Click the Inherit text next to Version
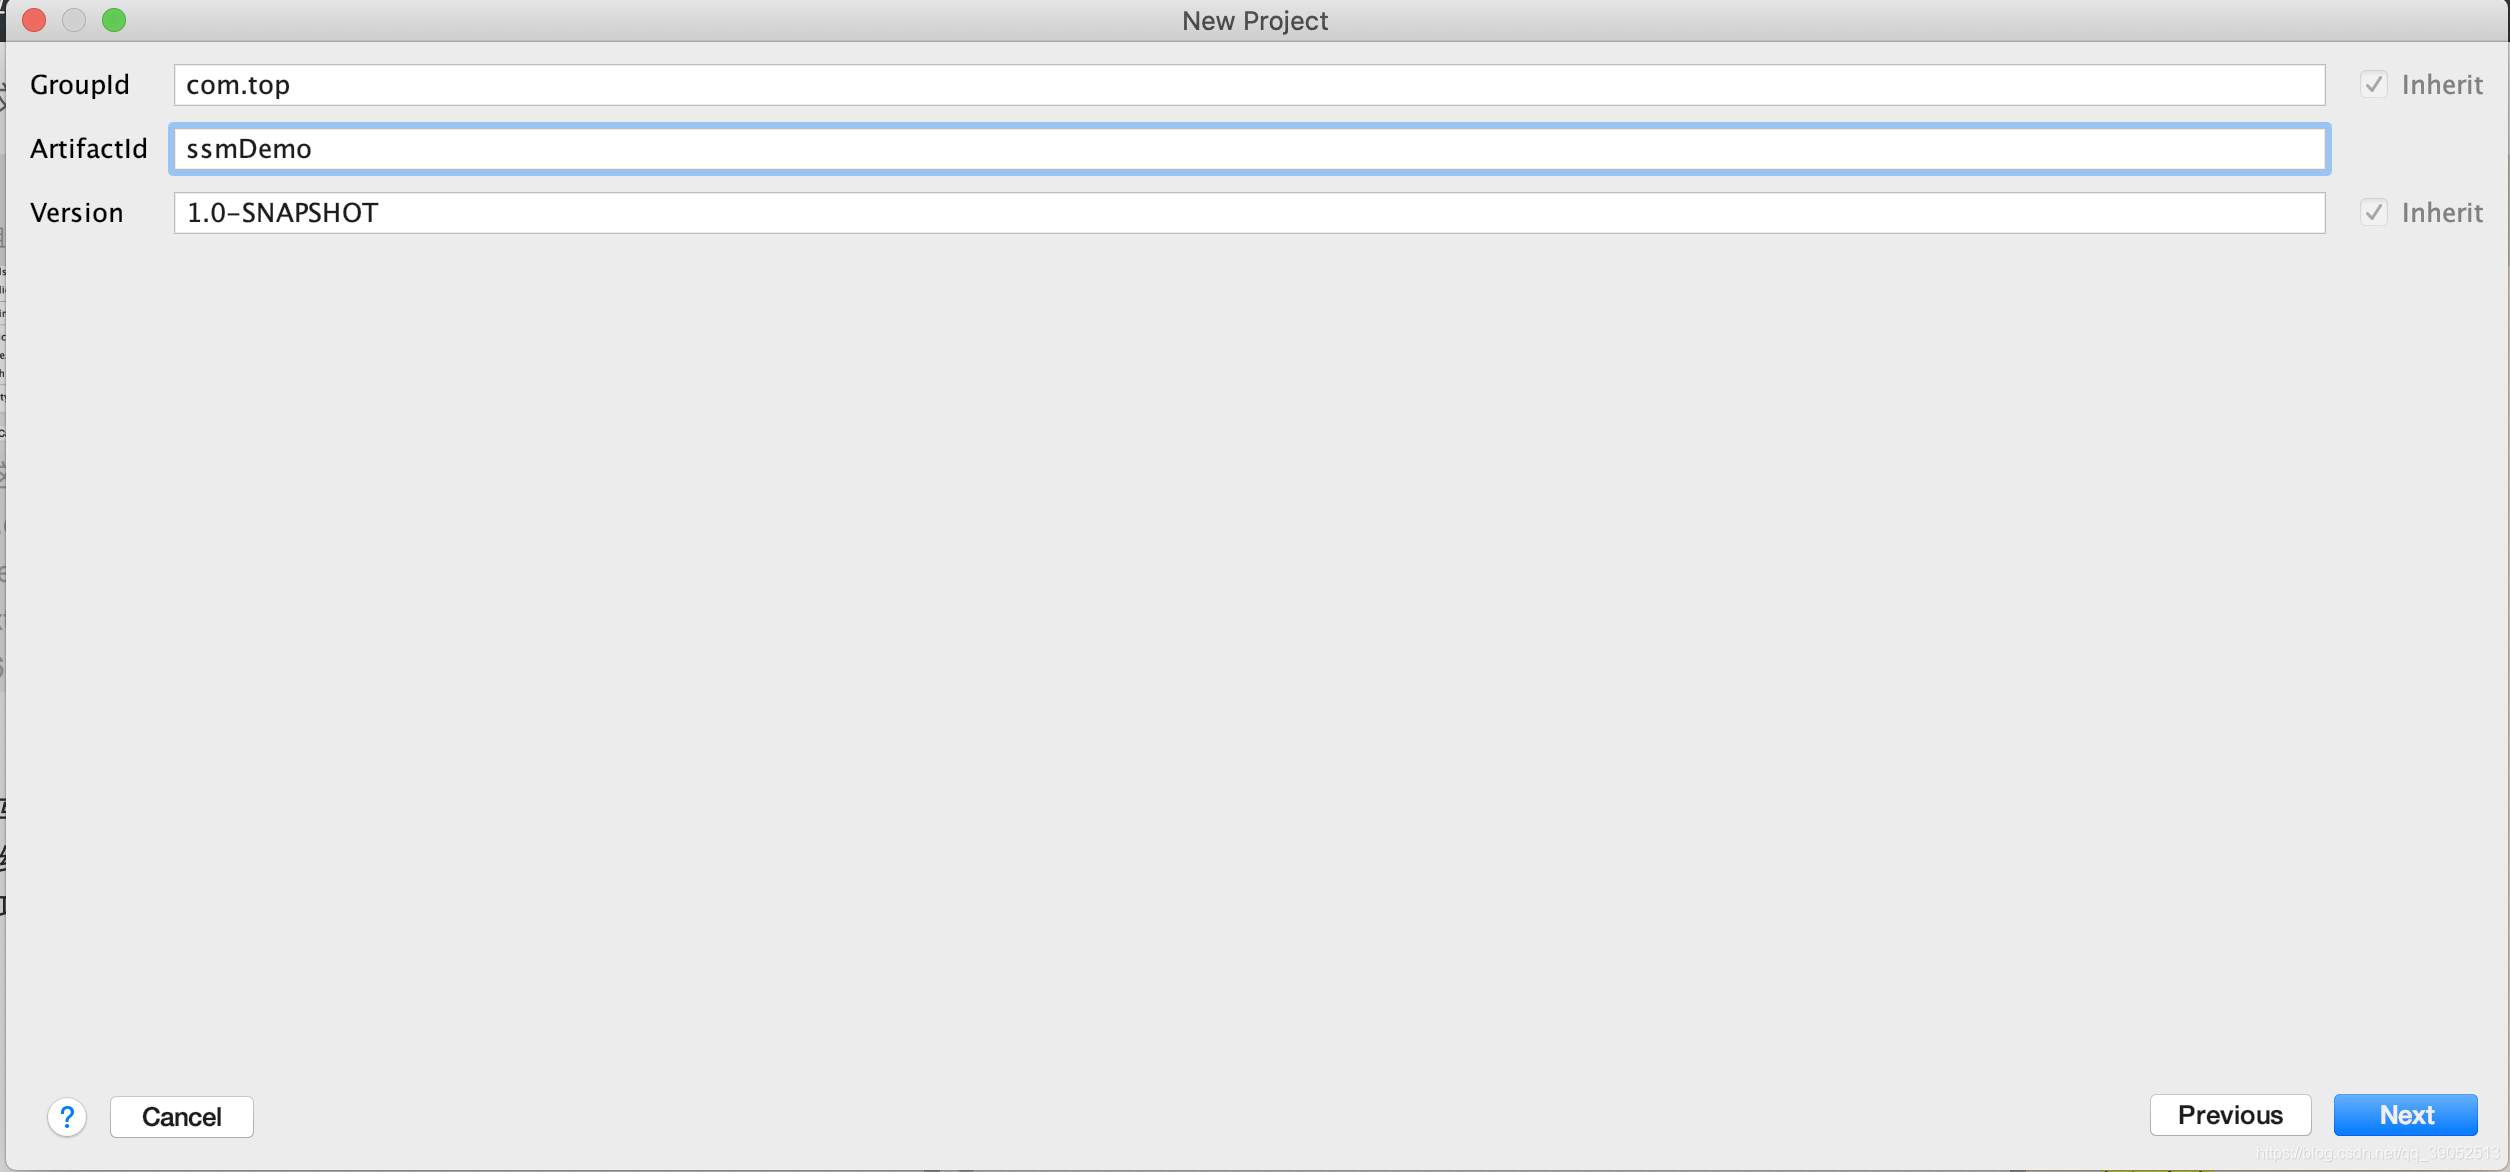This screenshot has width=2510, height=1172. [x=2442, y=213]
